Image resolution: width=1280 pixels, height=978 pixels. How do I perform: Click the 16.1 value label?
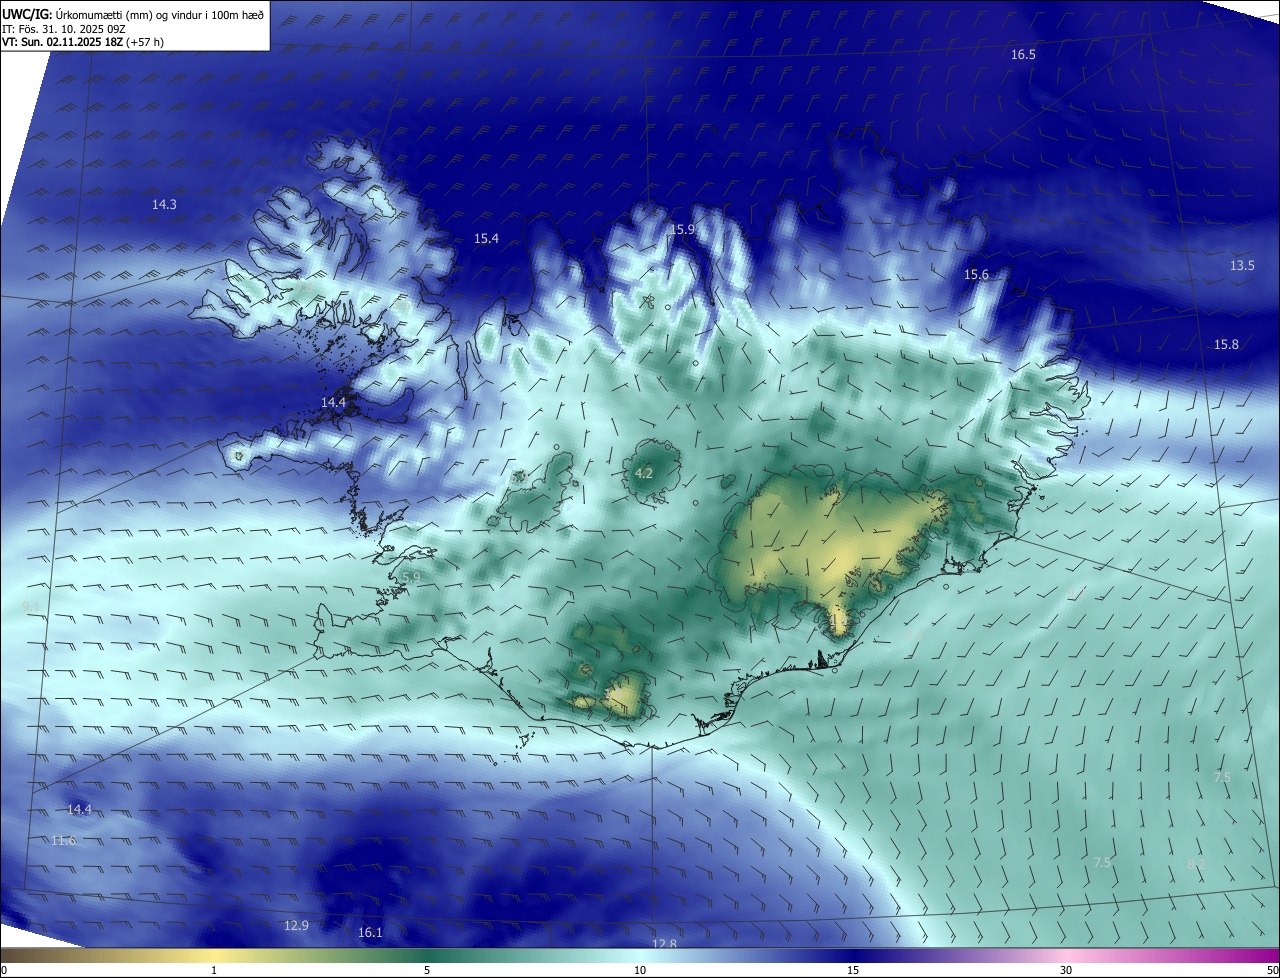pyautogui.click(x=370, y=932)
